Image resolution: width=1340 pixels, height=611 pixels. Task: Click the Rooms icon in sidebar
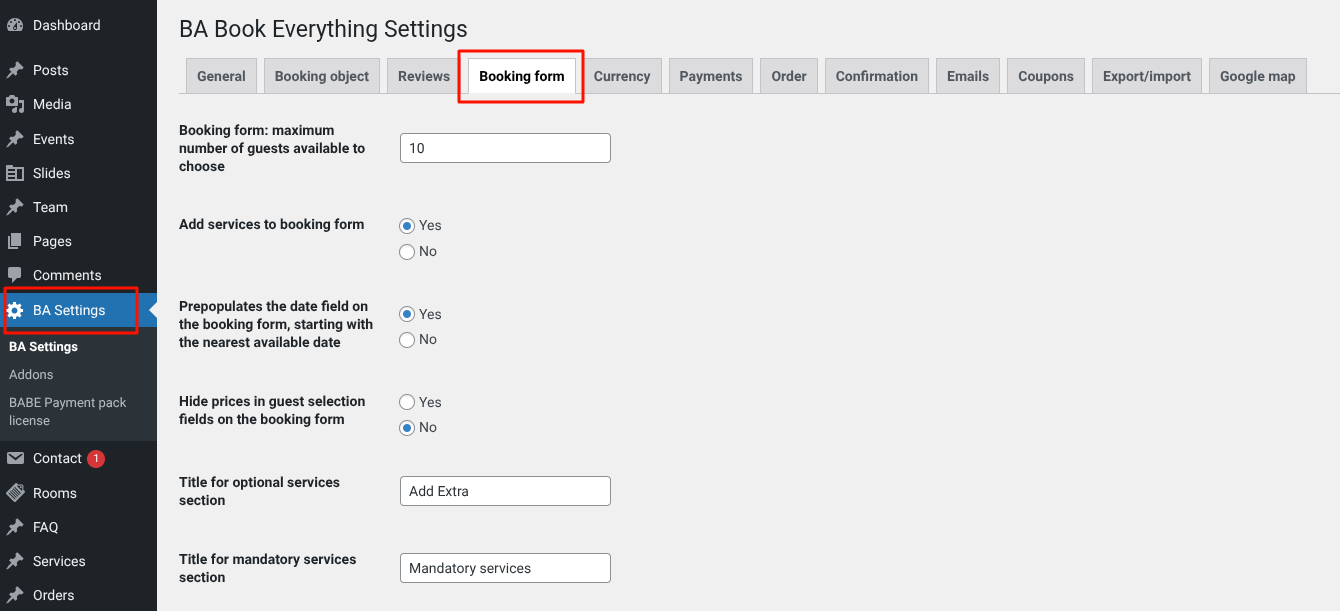(x=15, y=493)
